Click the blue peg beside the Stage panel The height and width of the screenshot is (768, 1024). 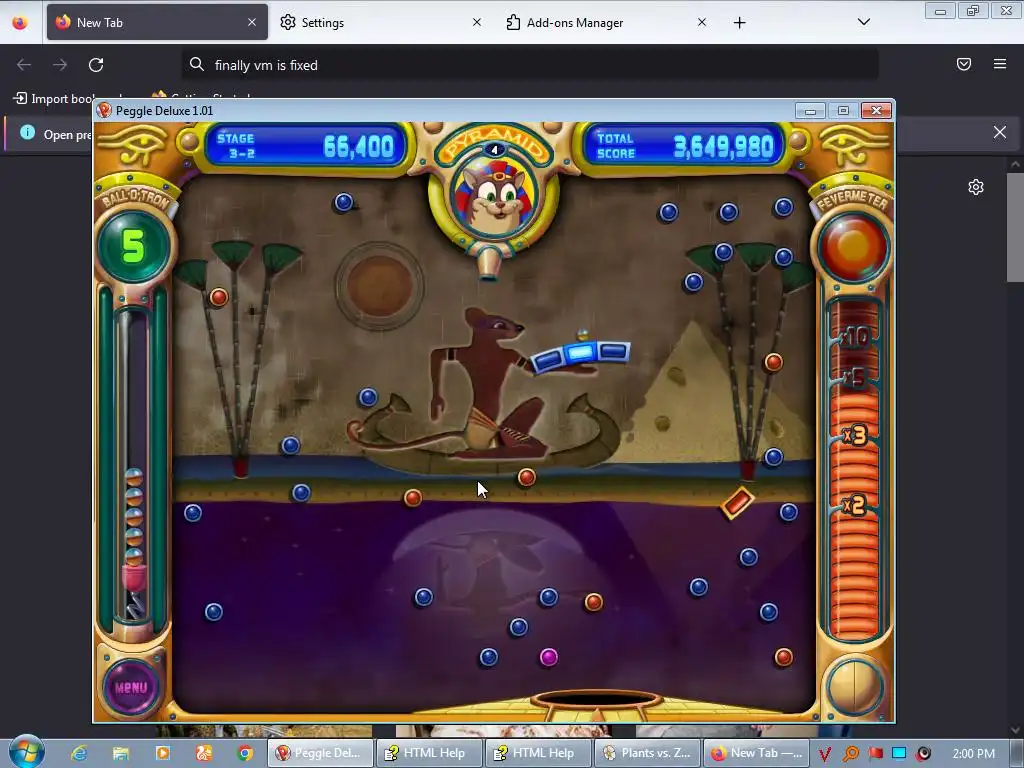point(344,202)
